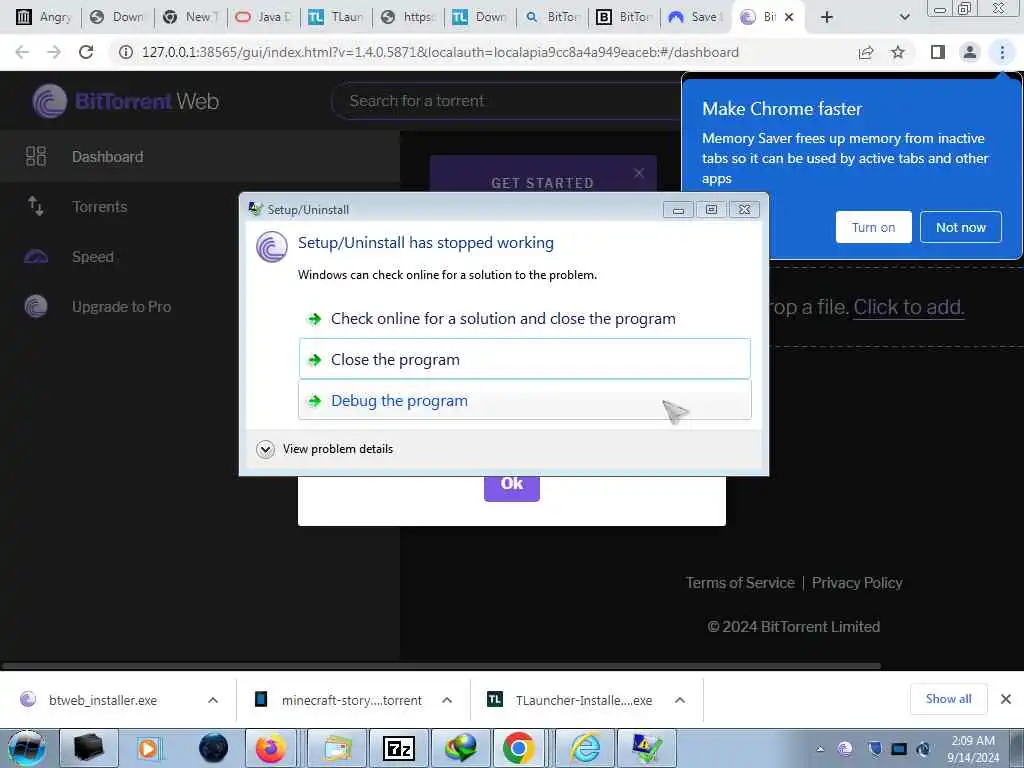Viewport: 1024px width, 768px height.
Task: Open the Windows Start menu
Action: click(27, 748)
